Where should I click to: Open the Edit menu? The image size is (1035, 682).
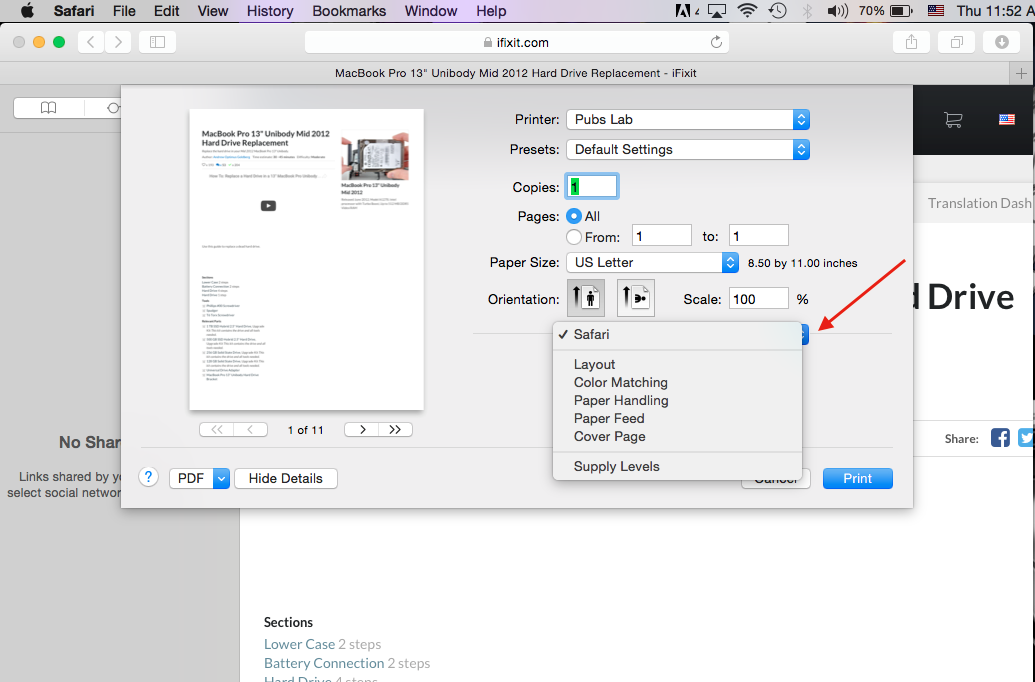click(x=166, y=11)
